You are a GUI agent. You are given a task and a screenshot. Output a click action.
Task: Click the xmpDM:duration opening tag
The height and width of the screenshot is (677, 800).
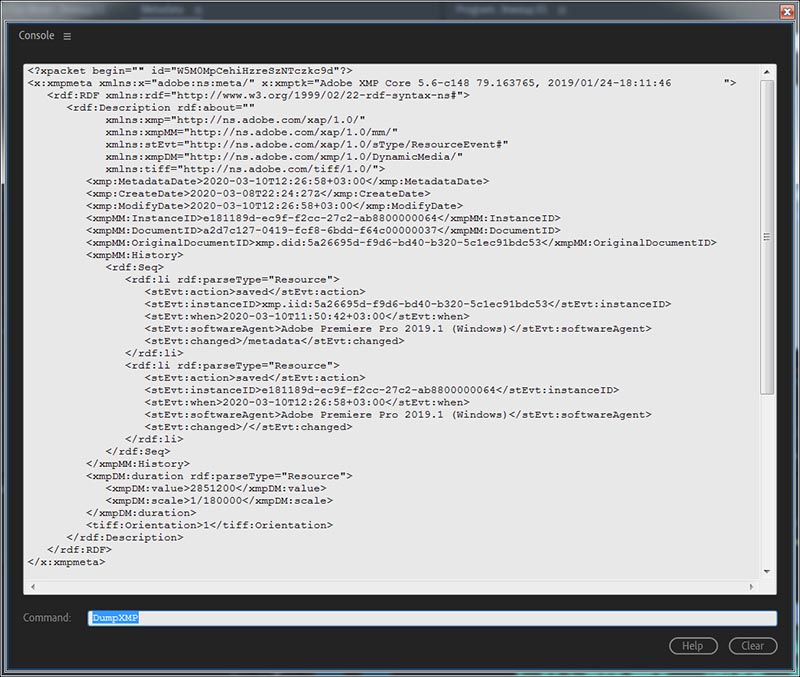tap(219, 476)
